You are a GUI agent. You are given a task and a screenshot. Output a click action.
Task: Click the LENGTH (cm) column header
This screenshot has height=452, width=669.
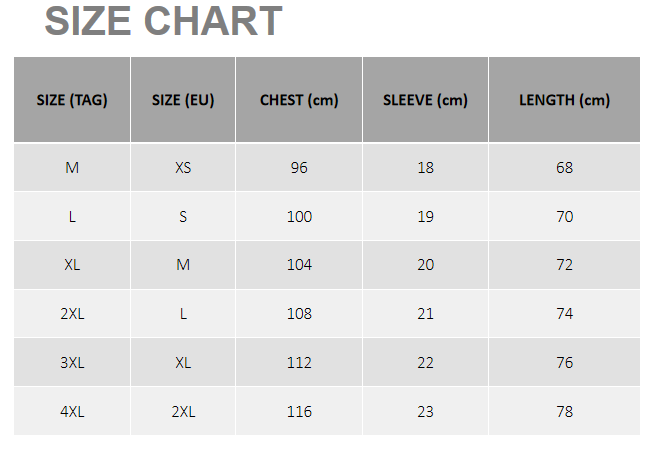tap(564, 100)
